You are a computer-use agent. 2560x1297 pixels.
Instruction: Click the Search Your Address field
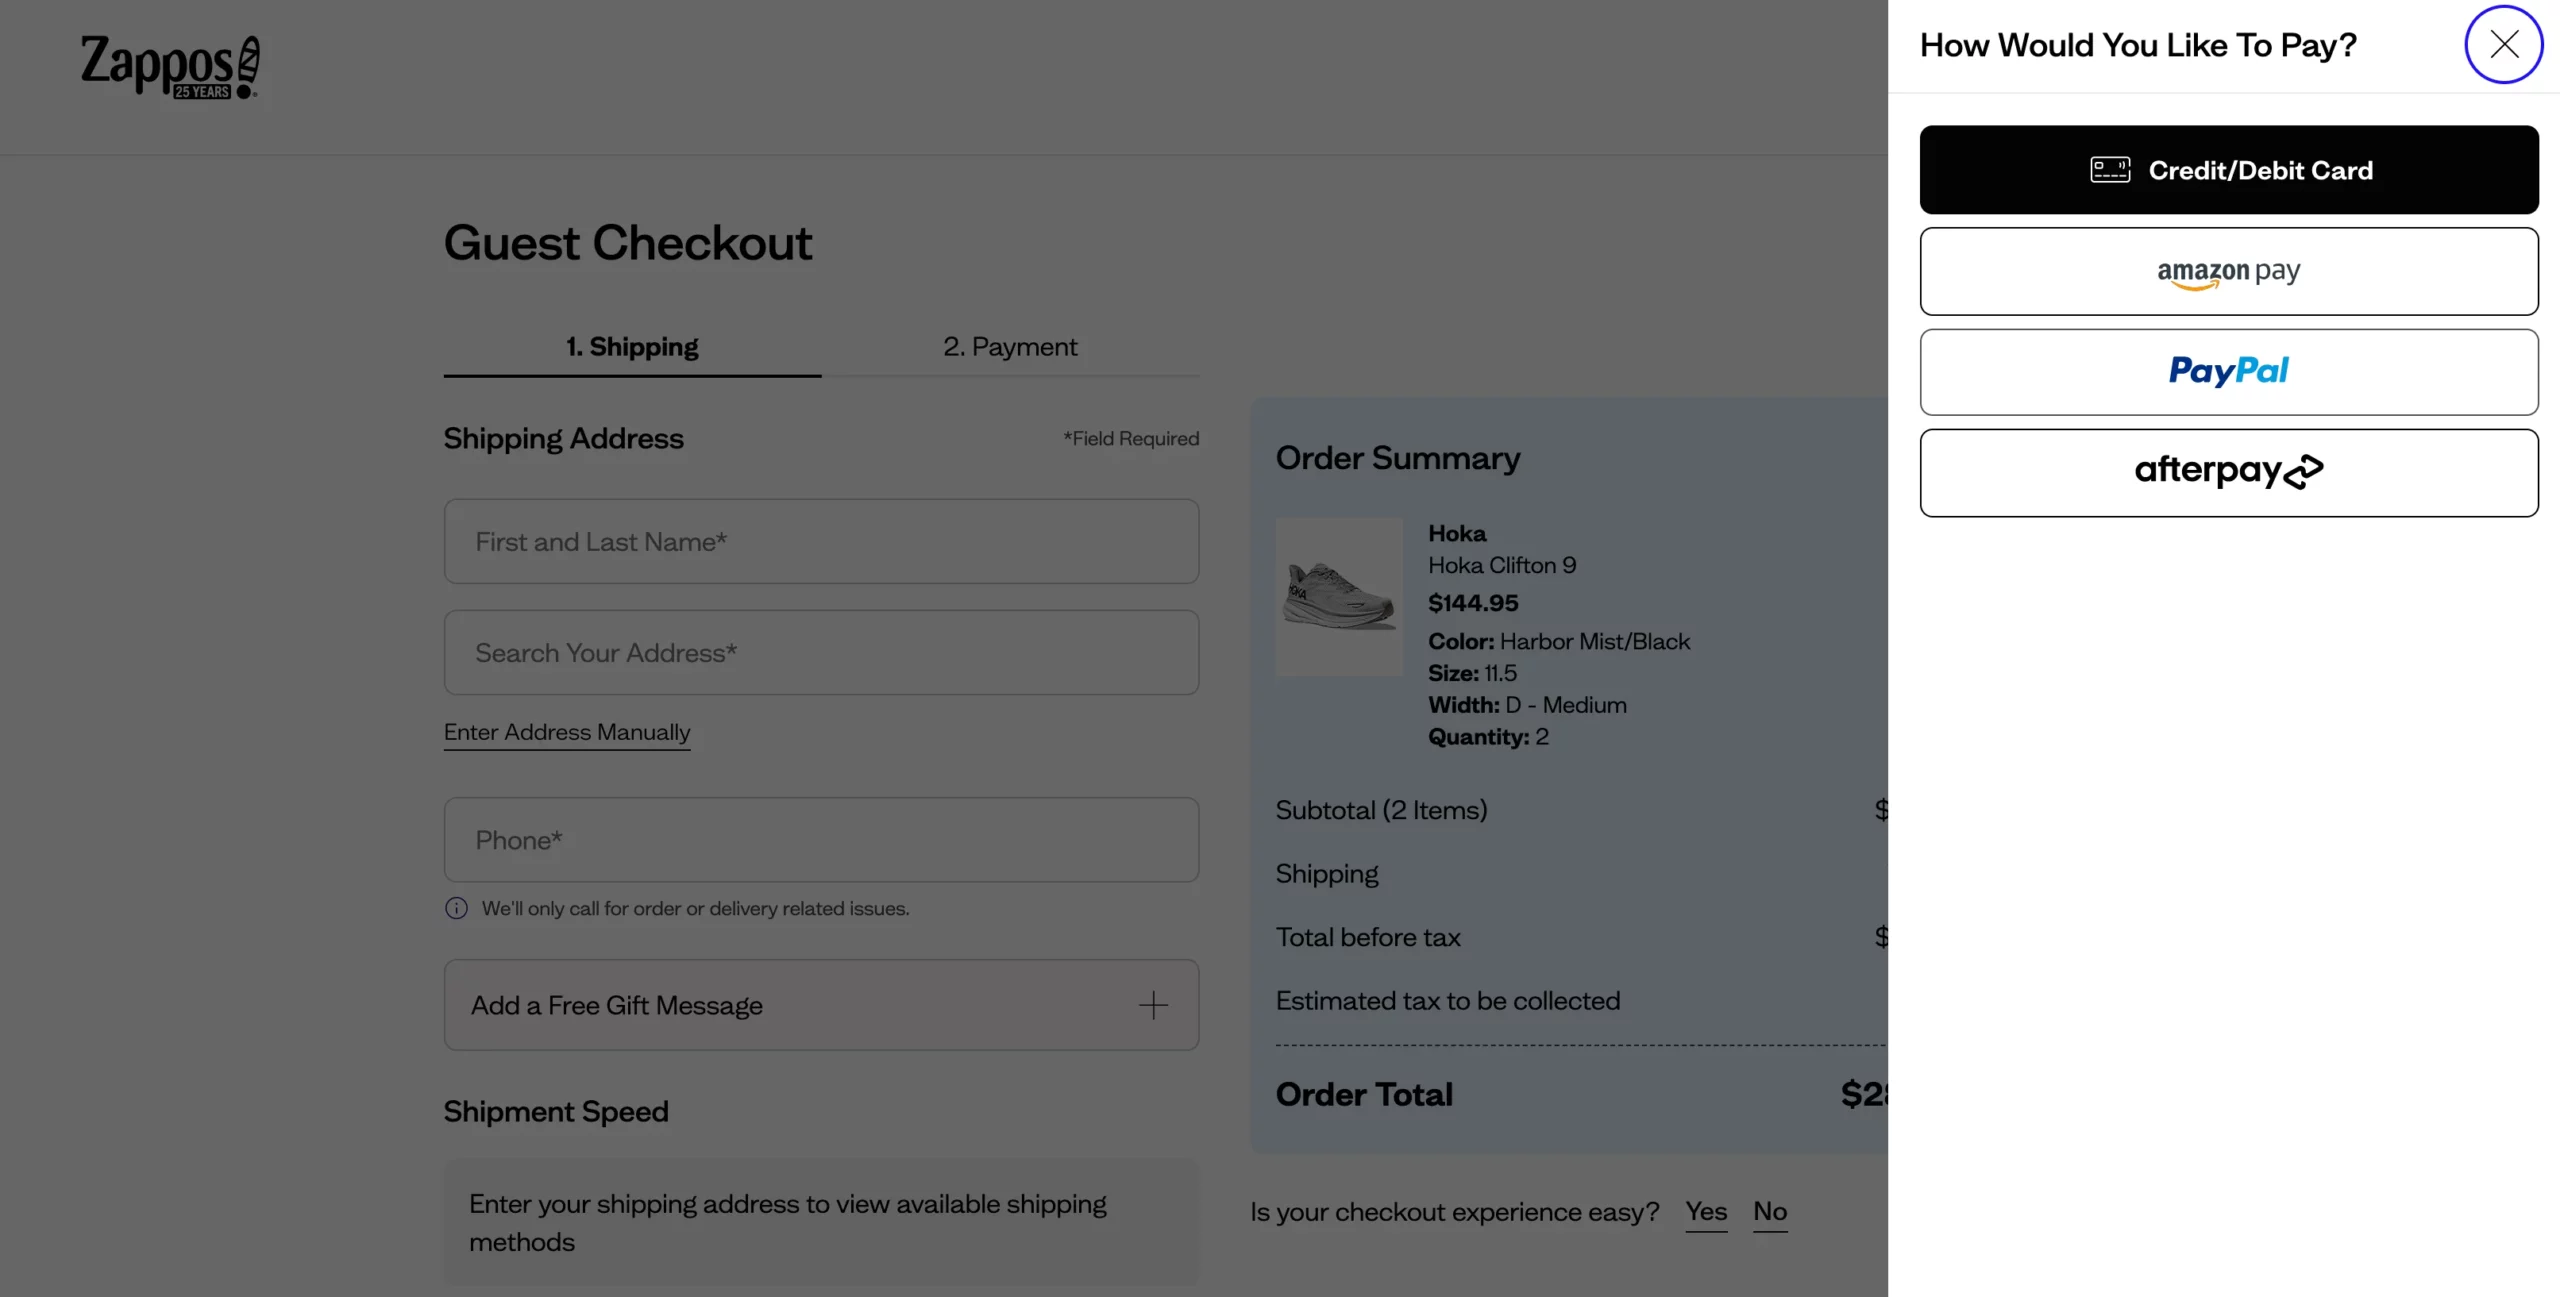(821, 652)
